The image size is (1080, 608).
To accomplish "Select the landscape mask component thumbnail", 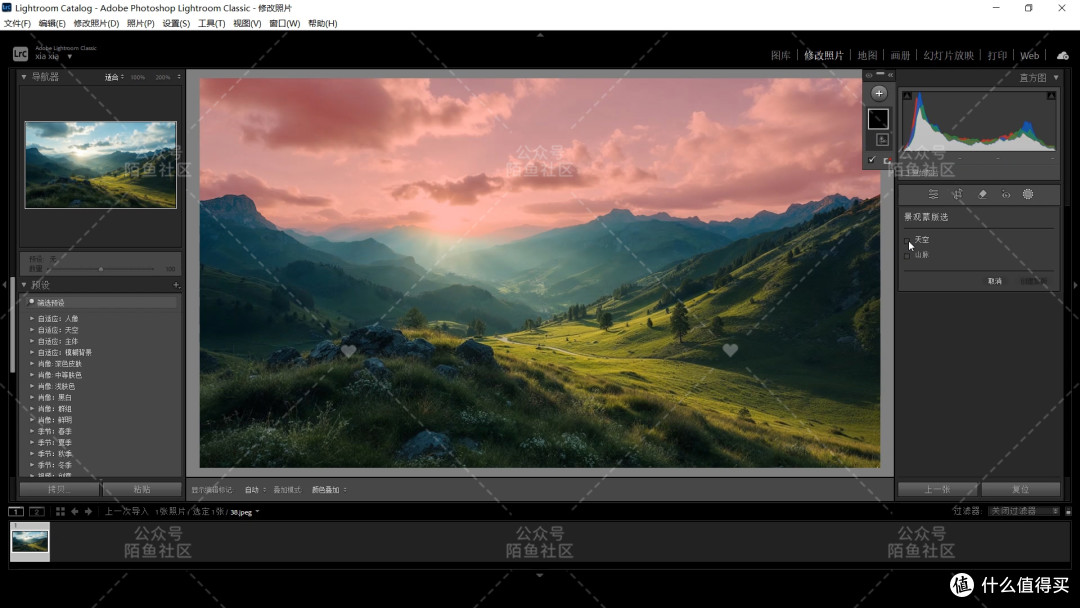I will (882, 140).
